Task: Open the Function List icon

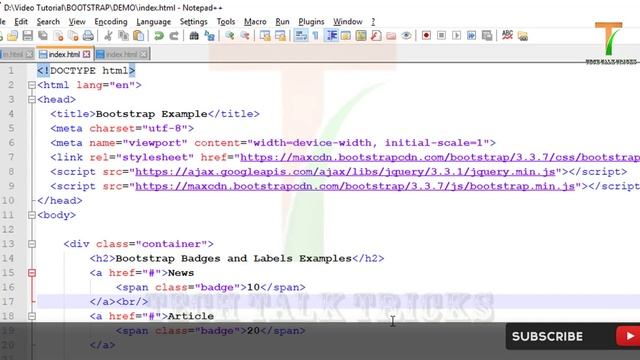Action: [x=376, y=36]
